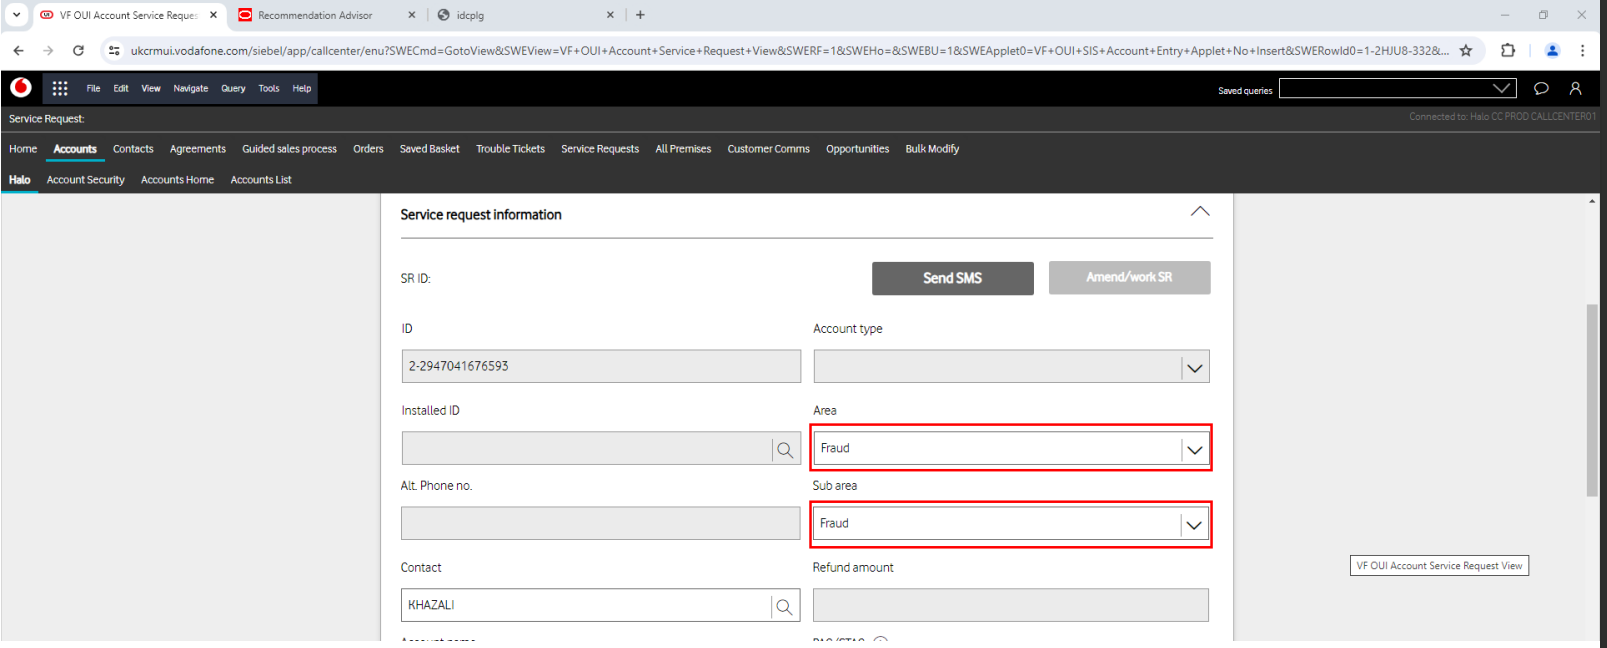Switch to Recommendation Advisor browser tab
1607x648 pixels.
pyautogui.click(x=314, y=15)
